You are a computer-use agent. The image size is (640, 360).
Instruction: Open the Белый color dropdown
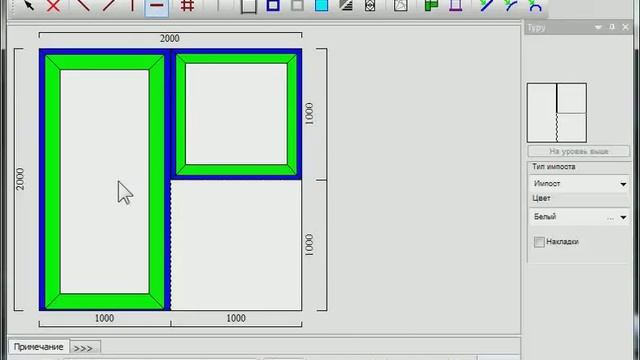pos(623,217)
